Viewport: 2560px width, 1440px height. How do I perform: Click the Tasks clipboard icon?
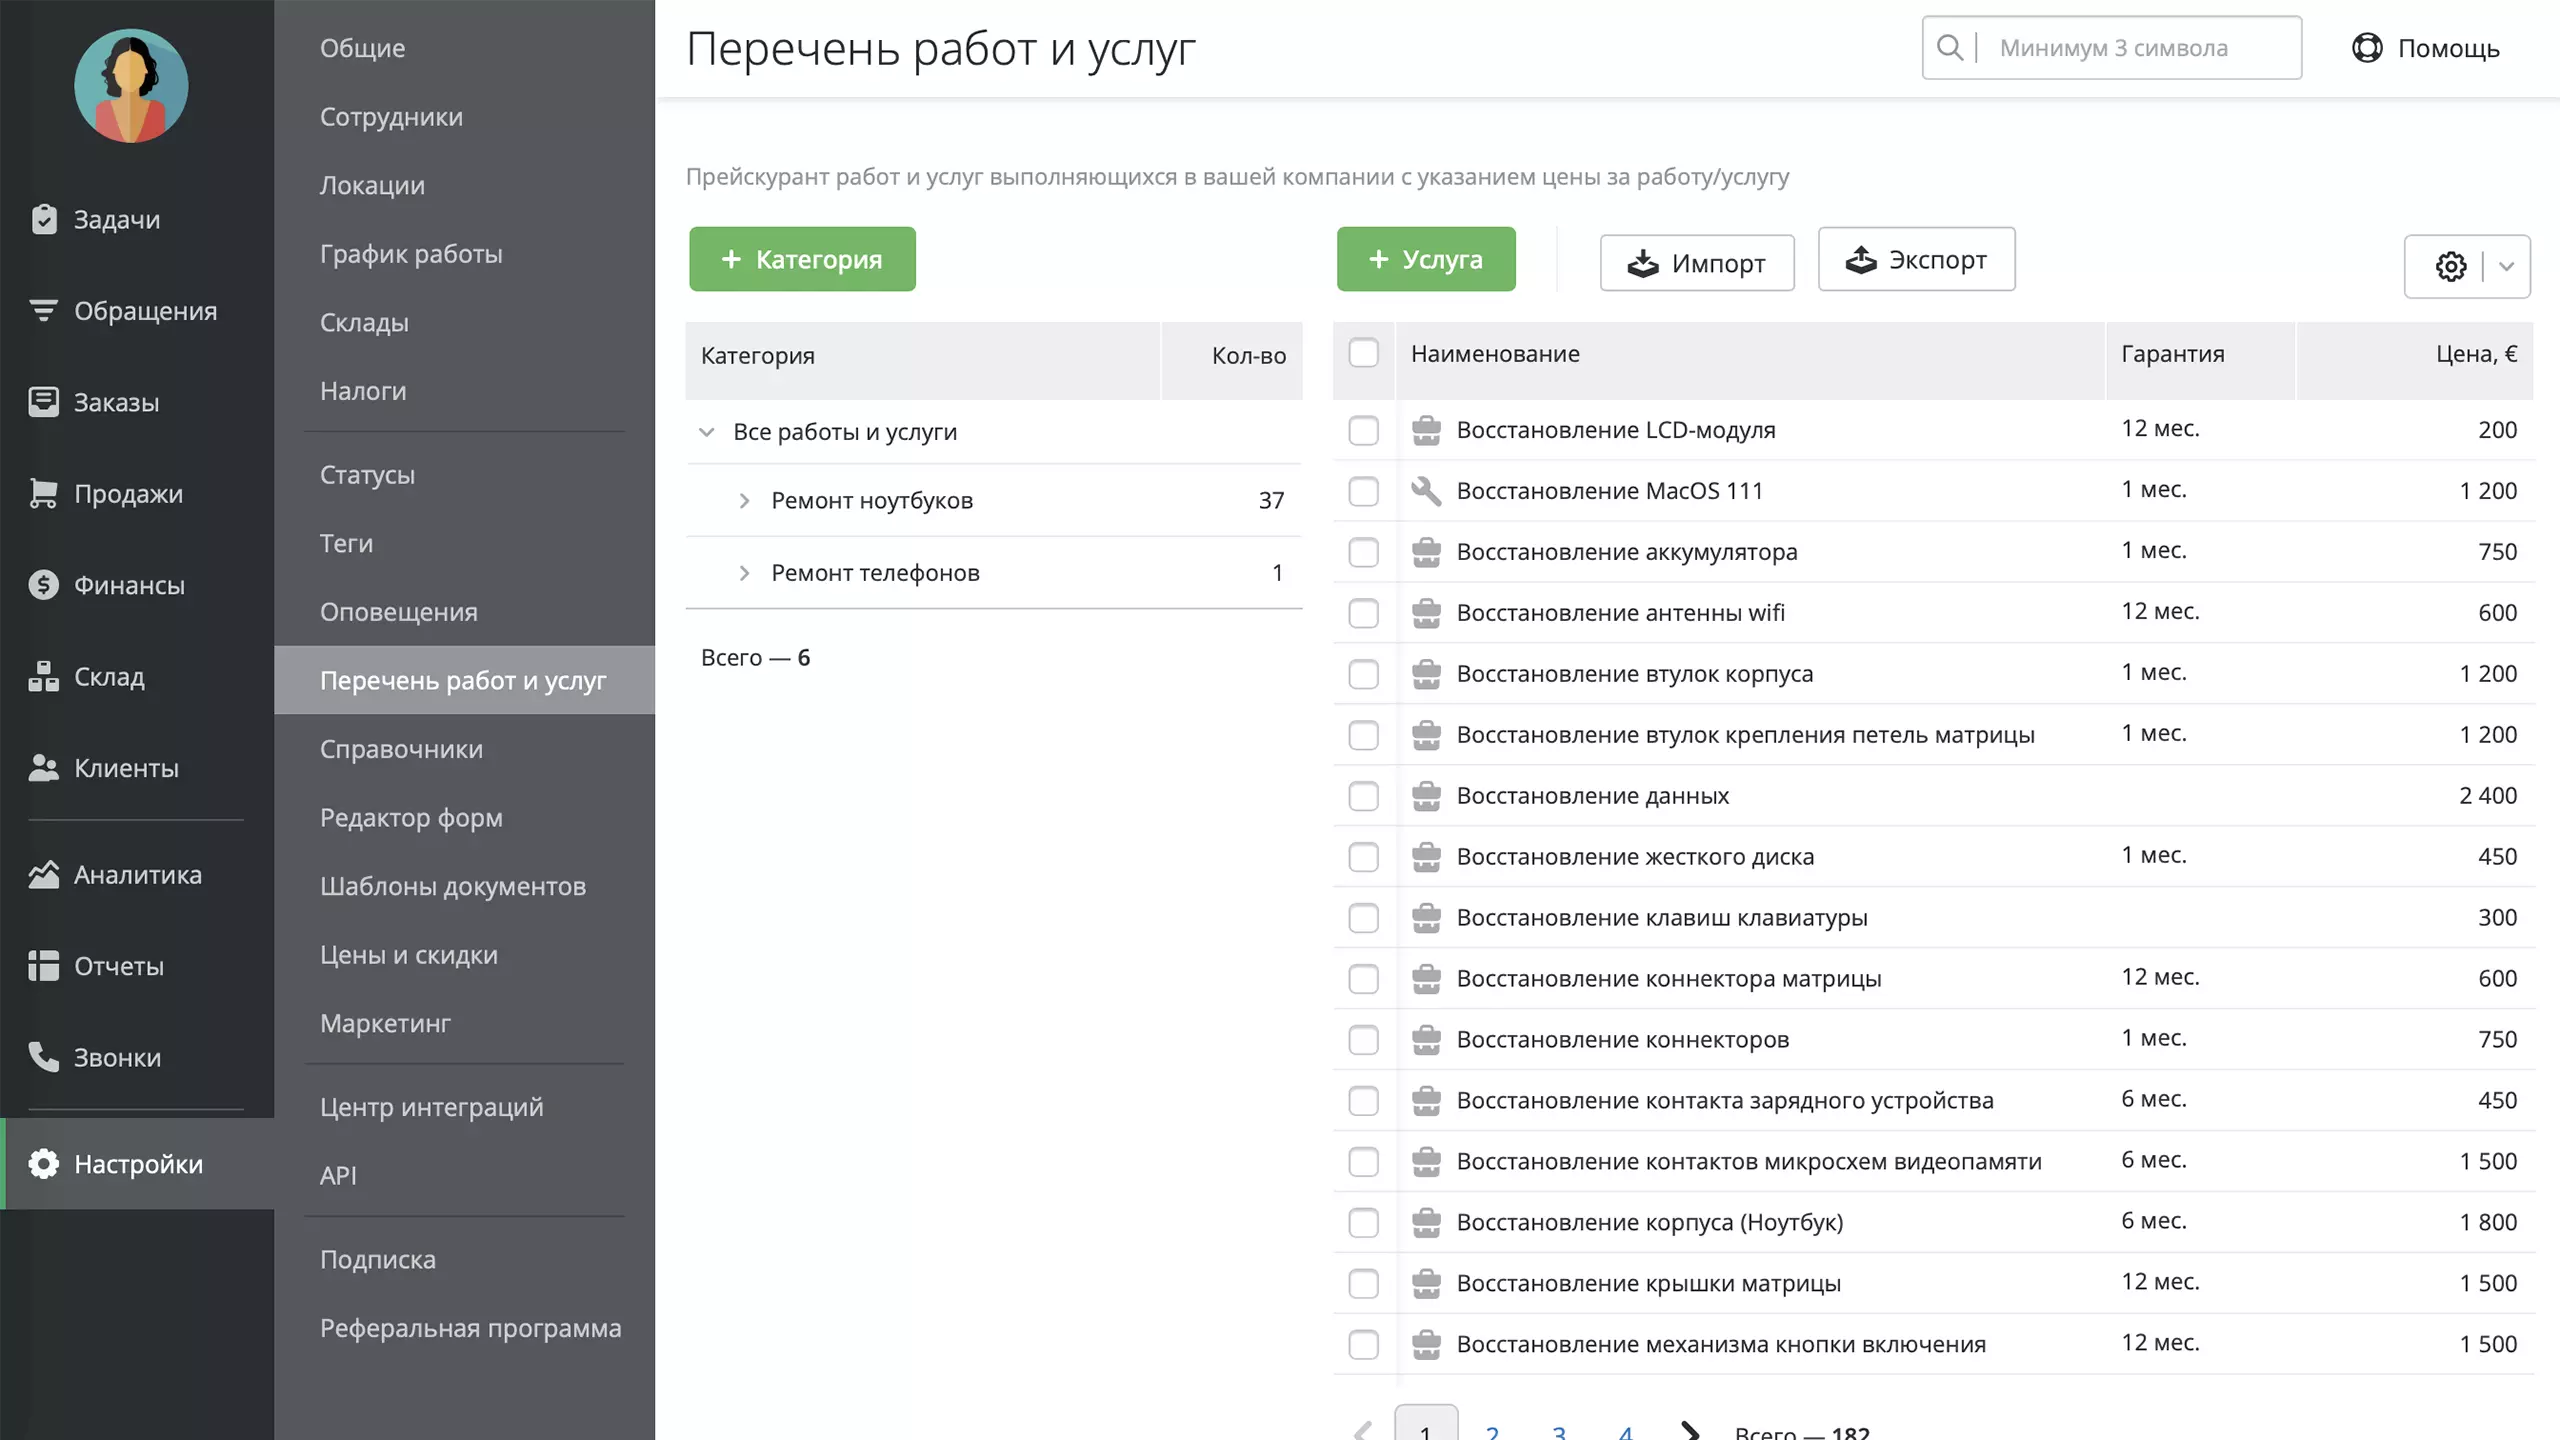point(44,219)
